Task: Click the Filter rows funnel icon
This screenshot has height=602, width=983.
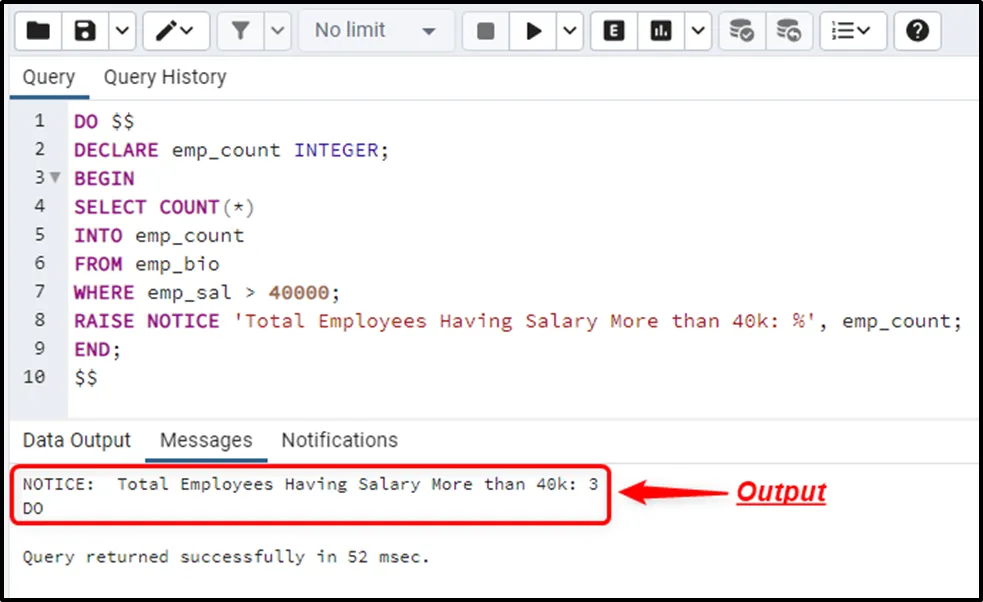Action: (240, 31)
